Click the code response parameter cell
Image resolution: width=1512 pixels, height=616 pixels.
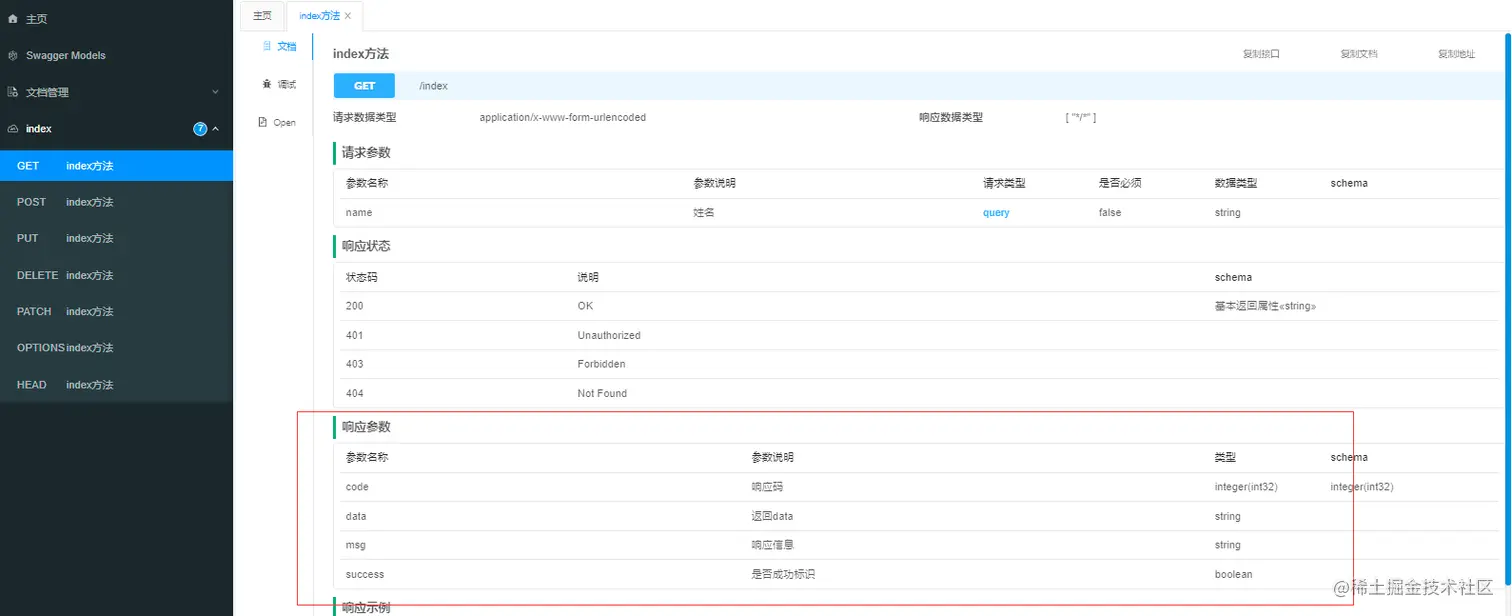[x=357, y=487]
